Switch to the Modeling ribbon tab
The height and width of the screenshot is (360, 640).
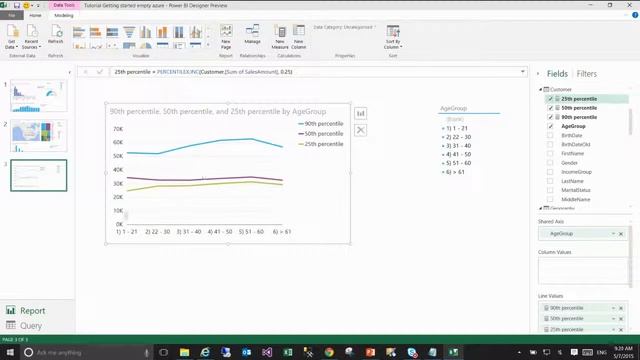[x=64, y=16]
